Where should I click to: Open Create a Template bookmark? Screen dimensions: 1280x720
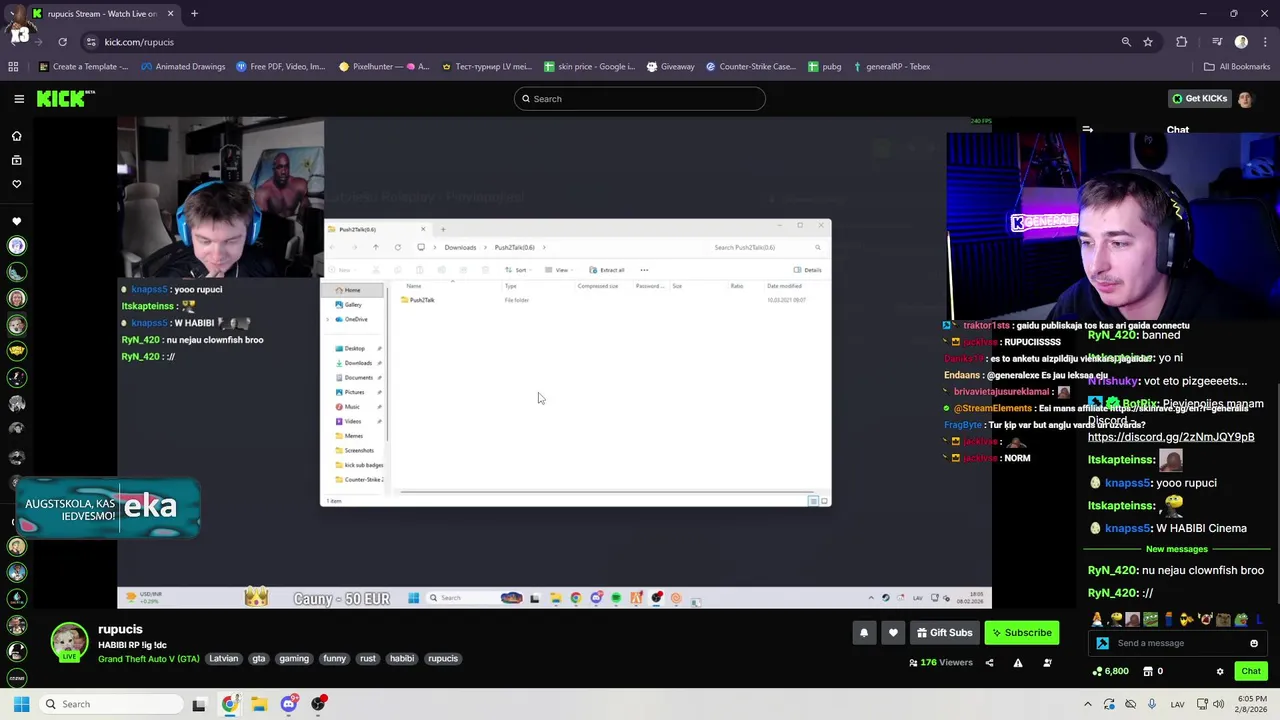pos(83,67)
